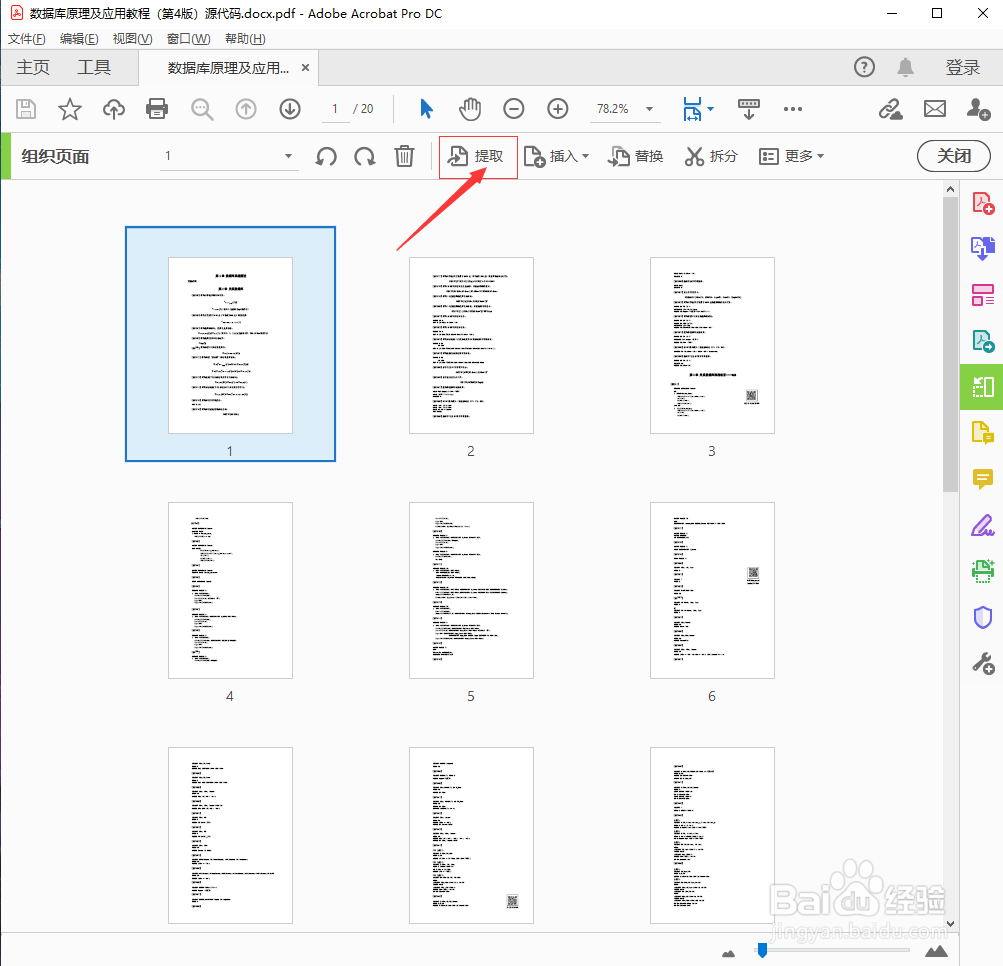The height and width of the screenshot is (966, 1003).
Task: Delete selected page with trash icon
Action: pyautogui.click(x=404, y=156)
